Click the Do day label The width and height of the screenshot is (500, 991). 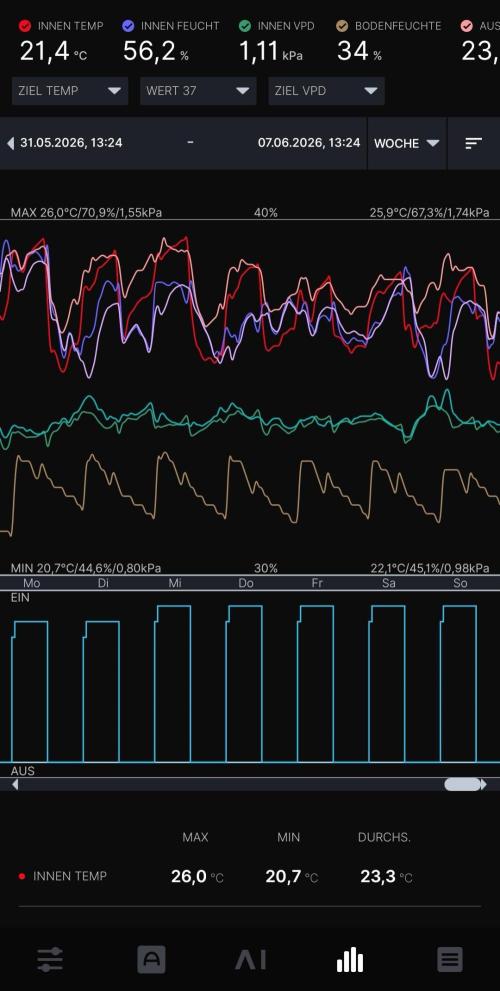click(246, 583)
